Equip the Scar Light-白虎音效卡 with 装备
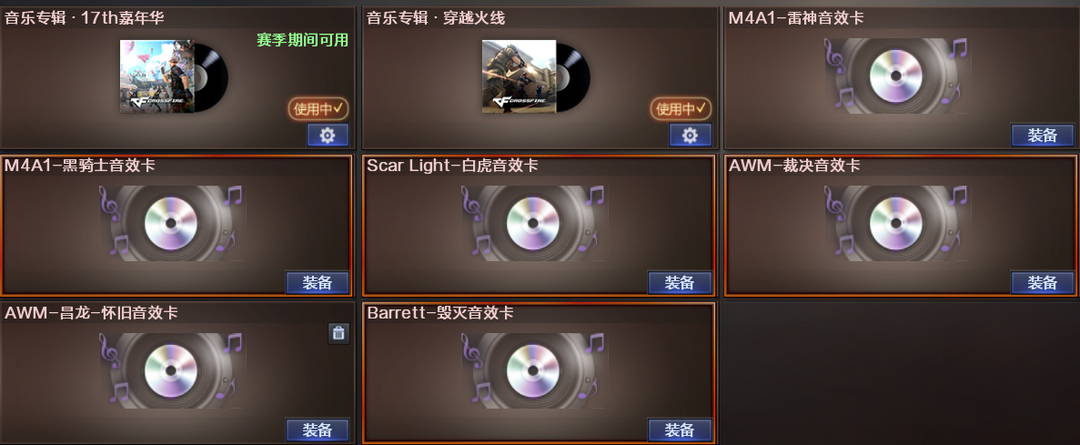The width and height of the screenshot is (1080, 445). point(680,282)
